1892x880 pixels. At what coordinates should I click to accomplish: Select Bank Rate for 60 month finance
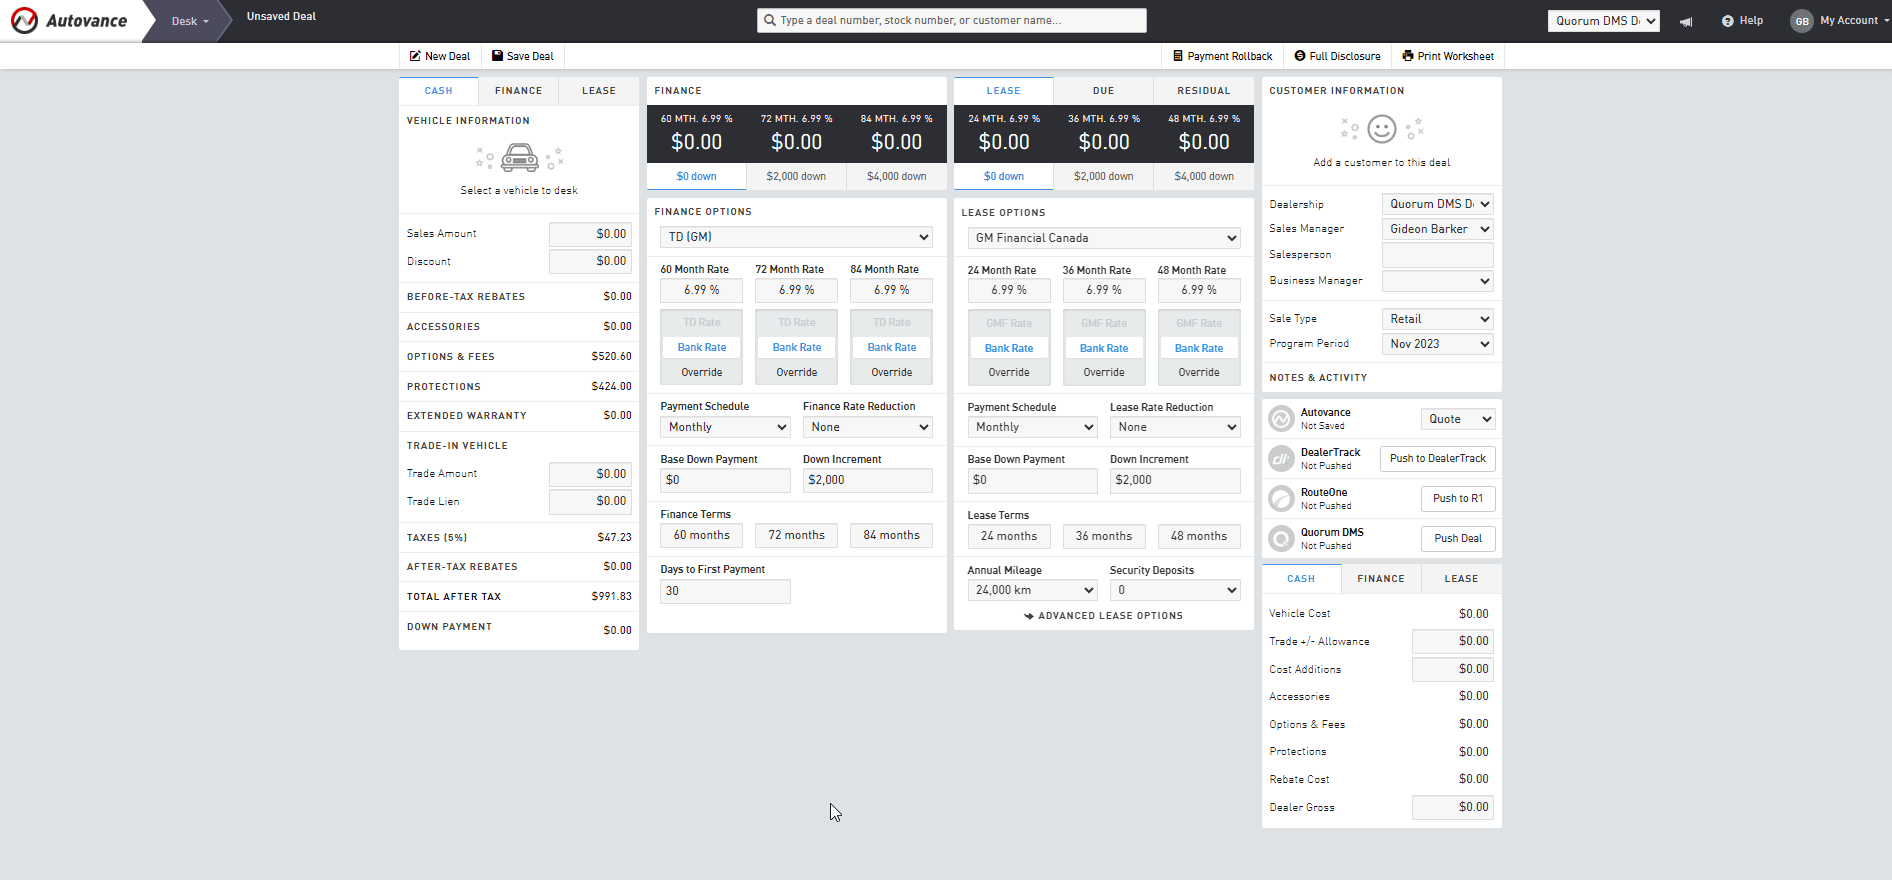[702, 347]
